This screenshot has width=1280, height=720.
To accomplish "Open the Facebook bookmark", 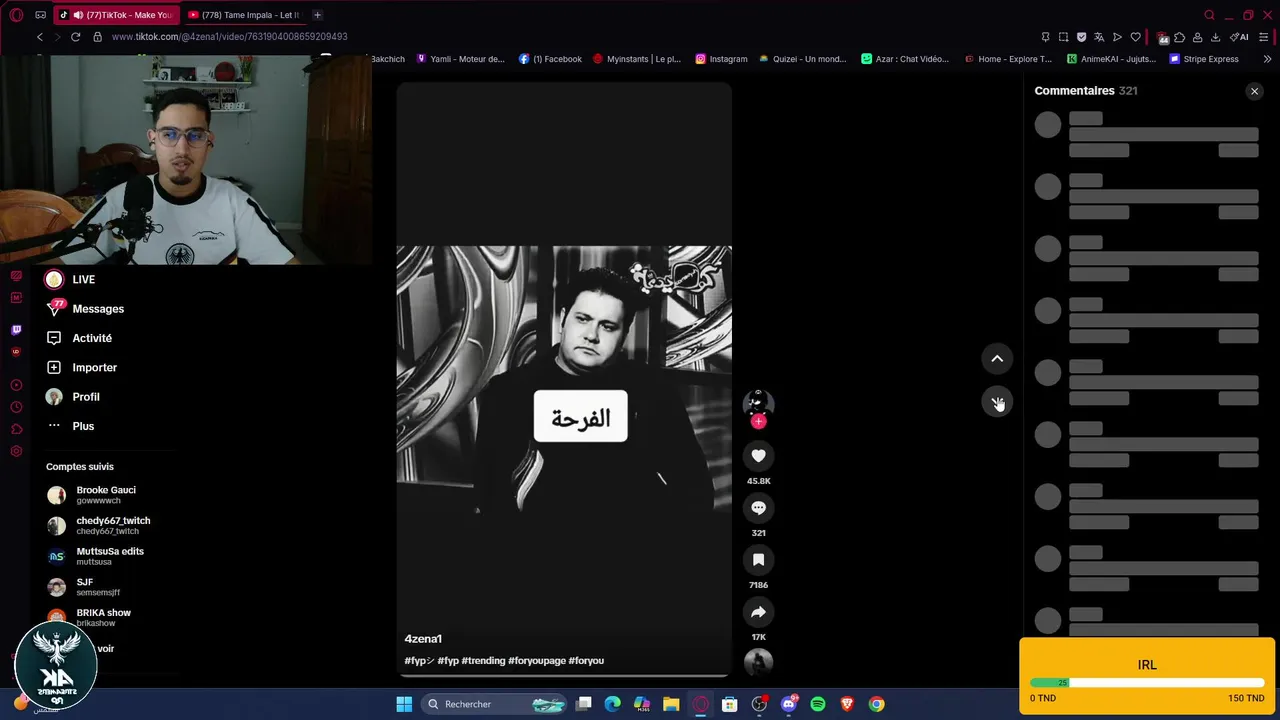I will (550, 59).
